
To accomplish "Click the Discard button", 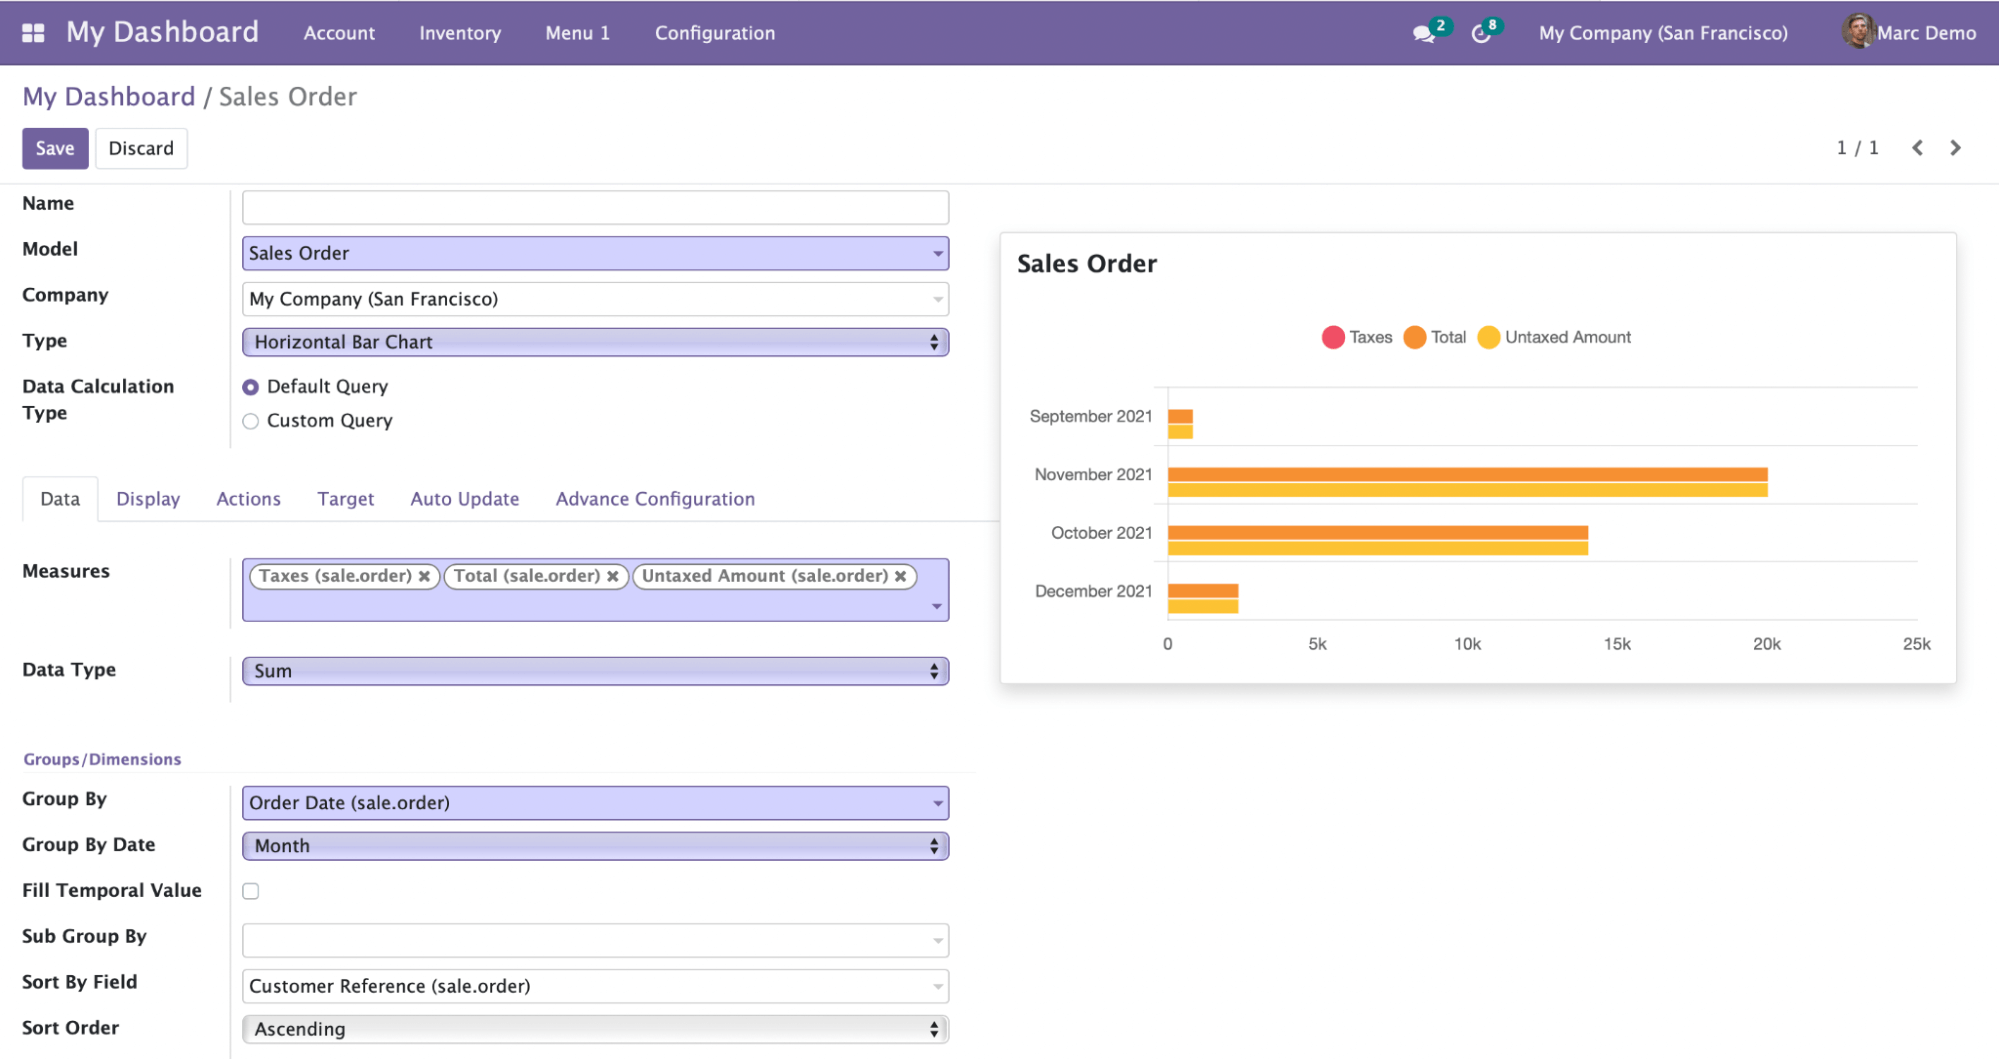I will tap(141, 148).
